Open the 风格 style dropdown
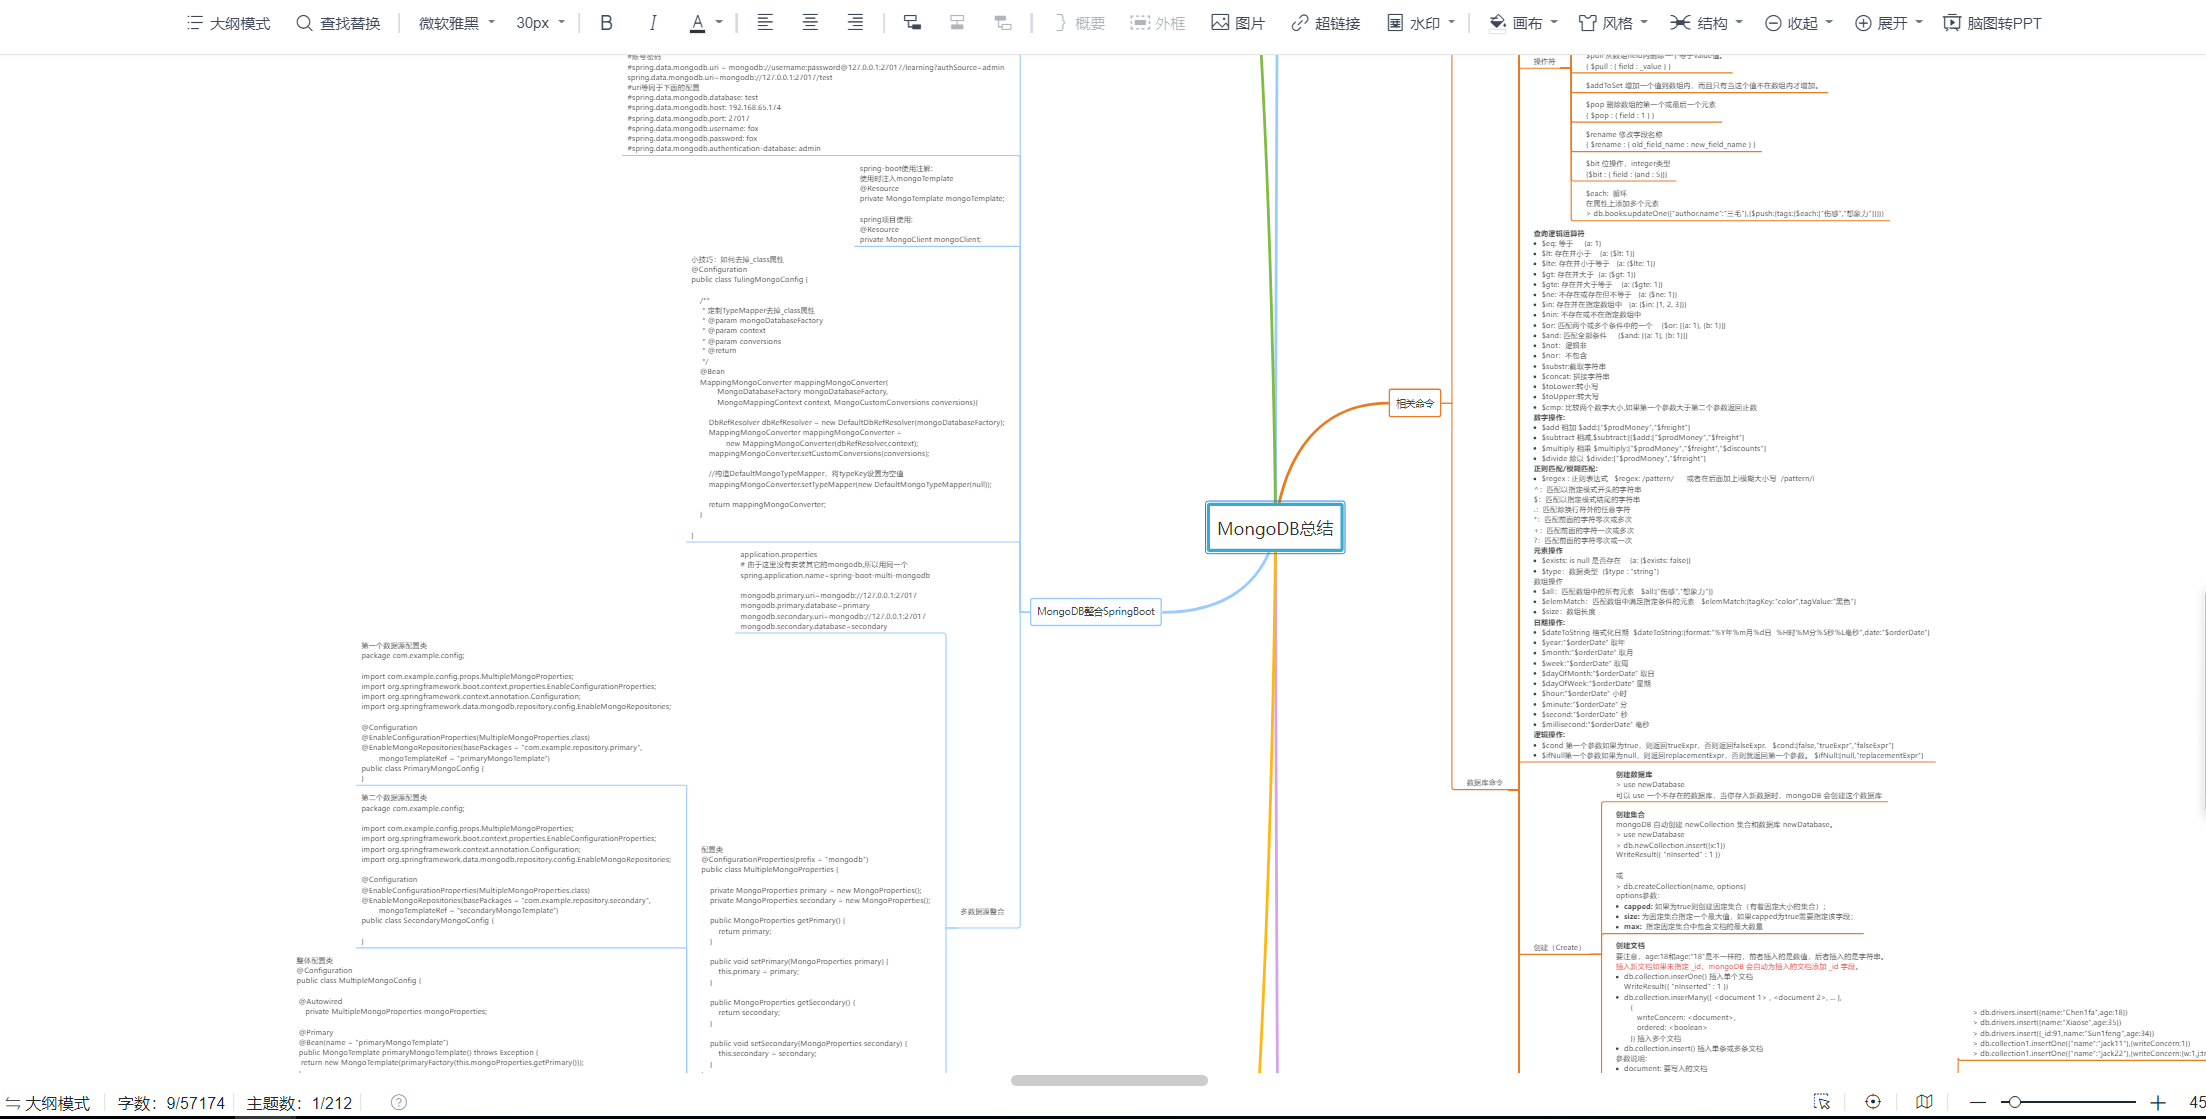Image resolution: width=2206 pixels, height=1119 pixels. [x=1613, y=23]
